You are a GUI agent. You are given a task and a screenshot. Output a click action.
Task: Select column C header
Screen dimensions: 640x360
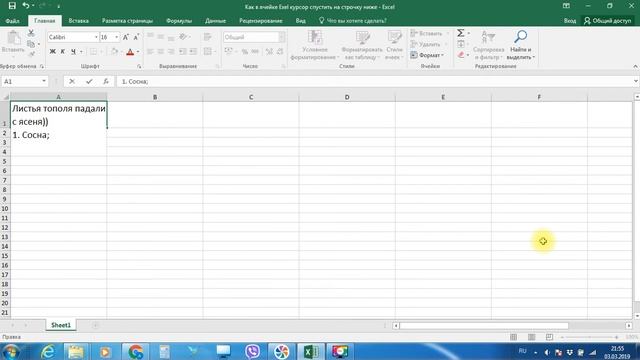click(251, 97)
